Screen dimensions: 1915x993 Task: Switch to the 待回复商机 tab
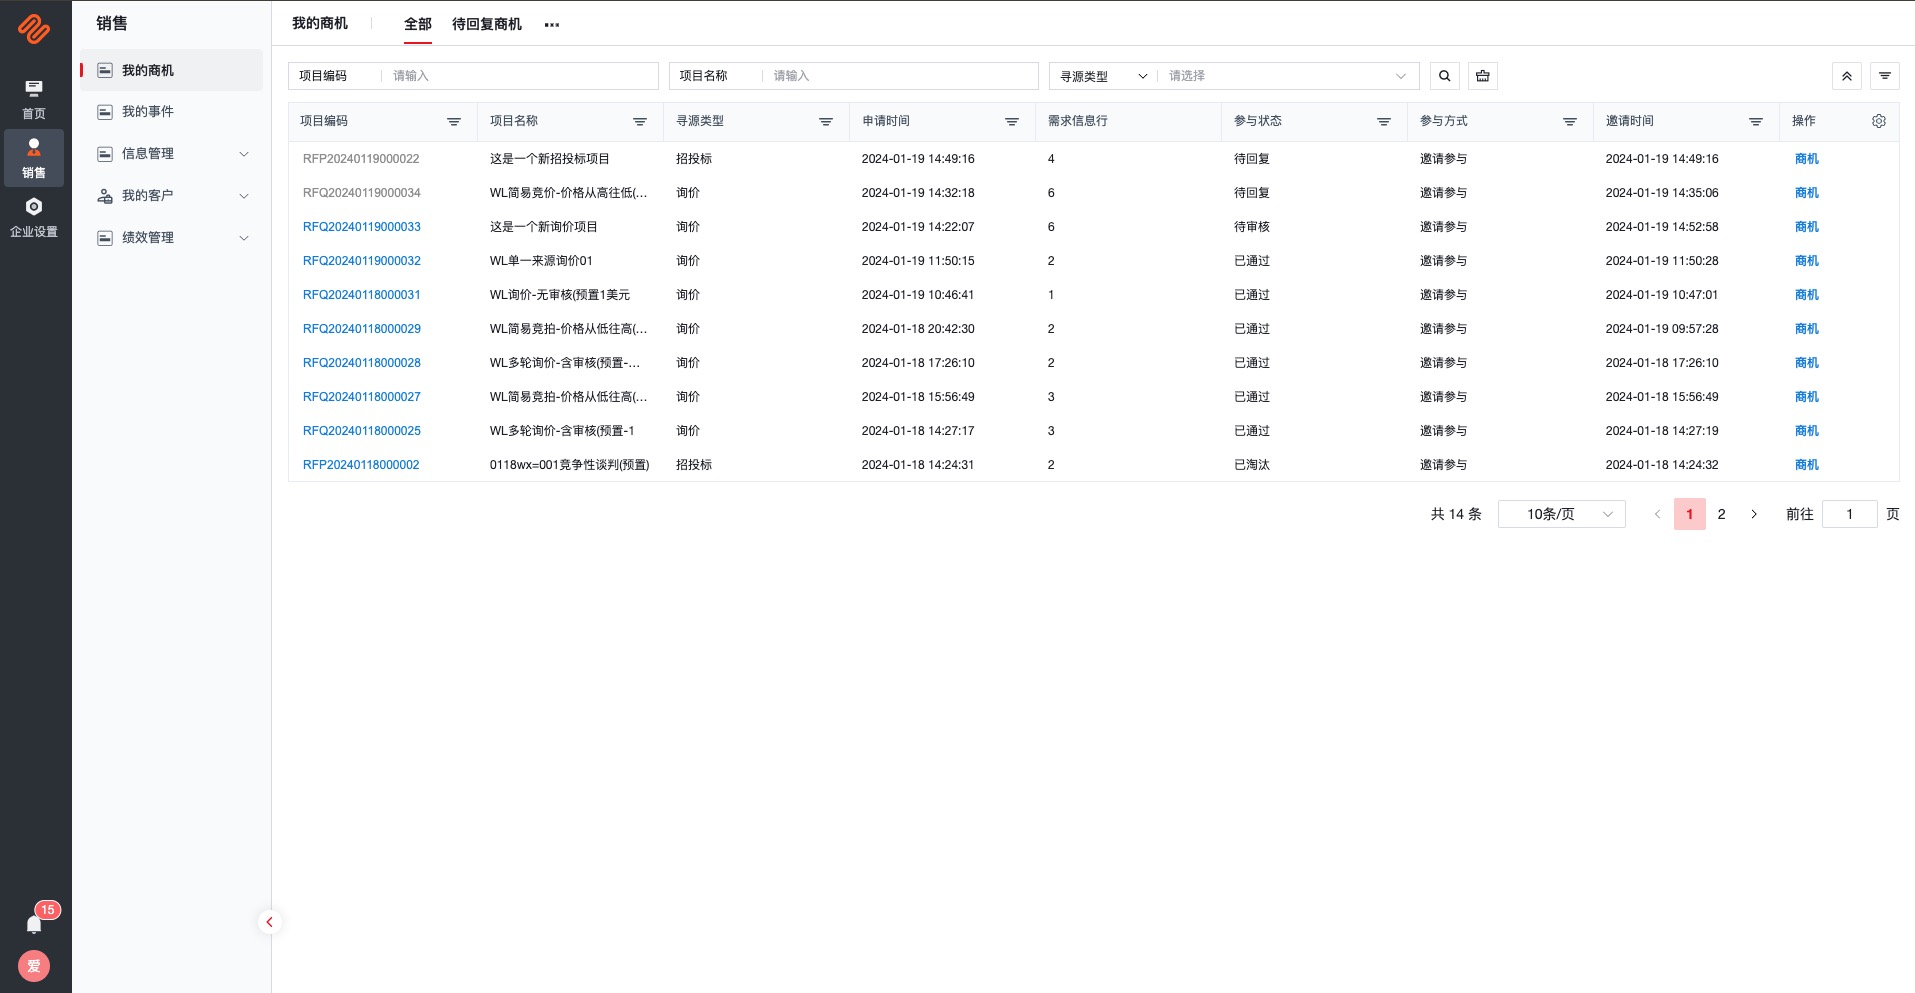coord(487,24)
